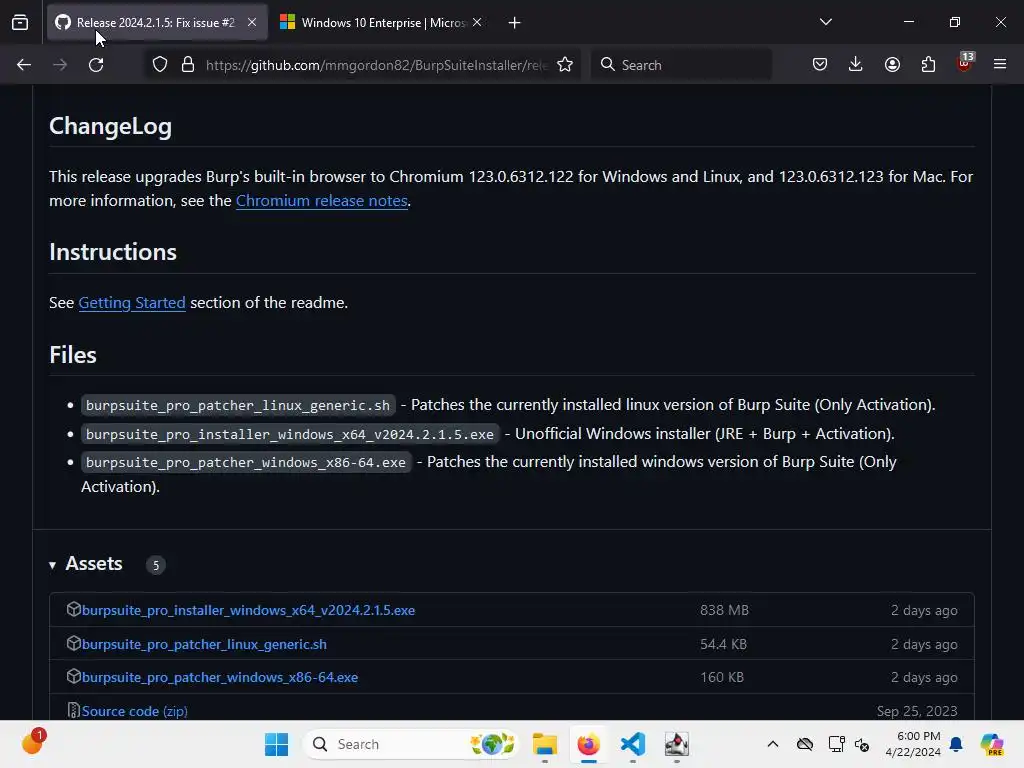Click burpsuite_pro_patcher_linux_generic.sh code text in Files
This screenshot has height=768, width=1024.
(238, 405)
